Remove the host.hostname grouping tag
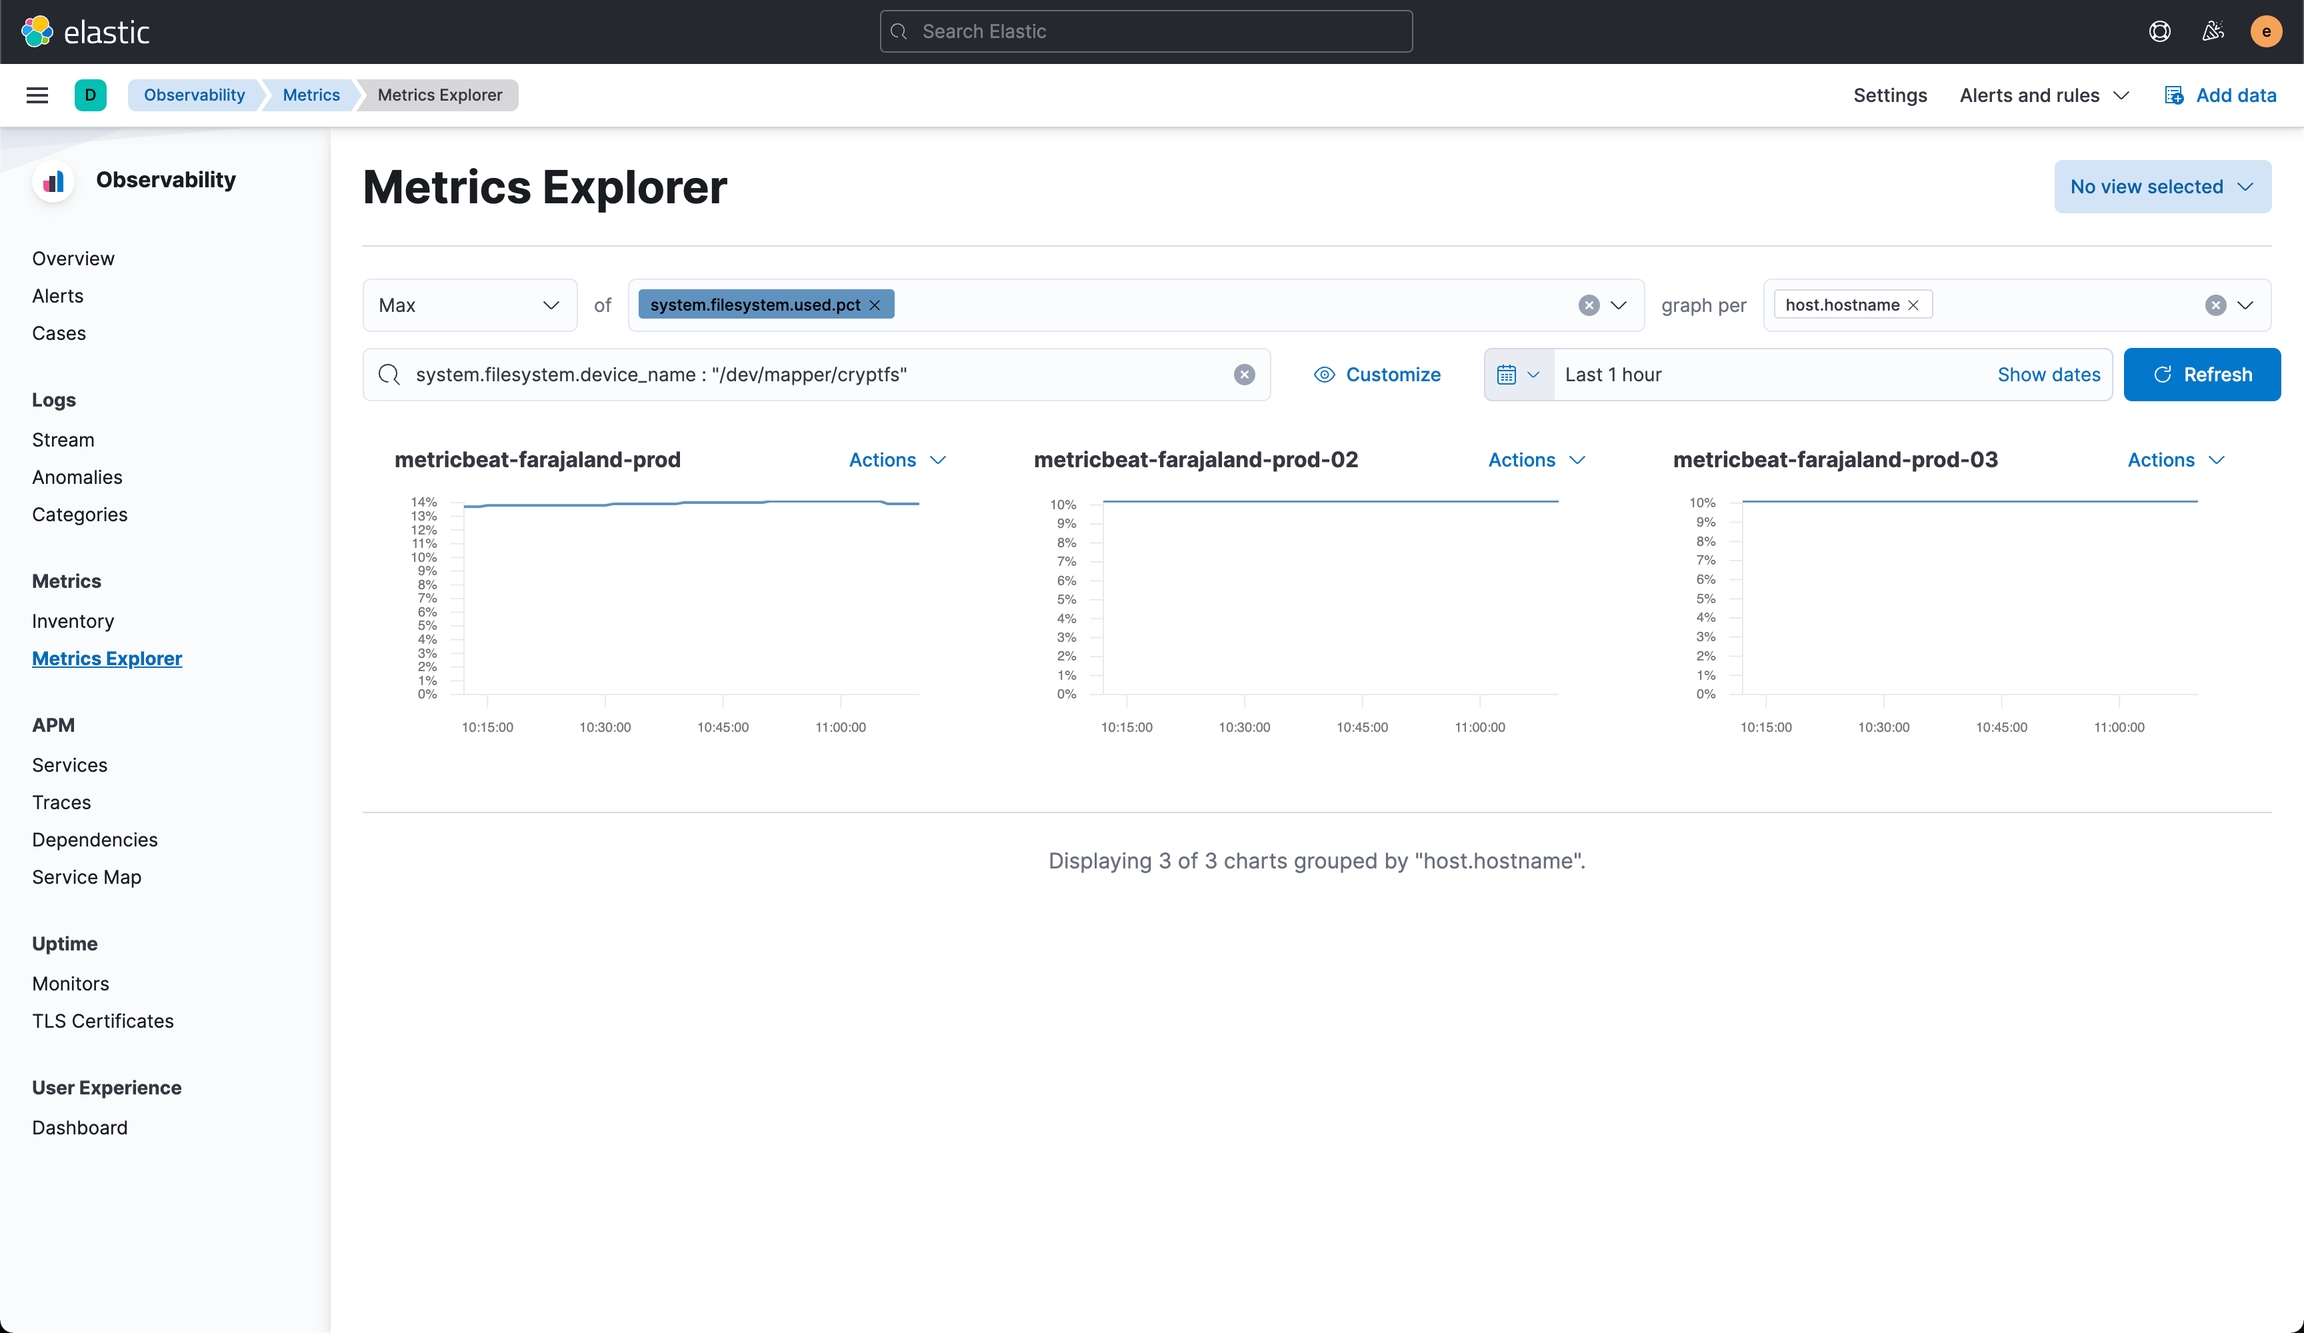Viewport: 2304px width, 1333px height. click(1914, 305)
